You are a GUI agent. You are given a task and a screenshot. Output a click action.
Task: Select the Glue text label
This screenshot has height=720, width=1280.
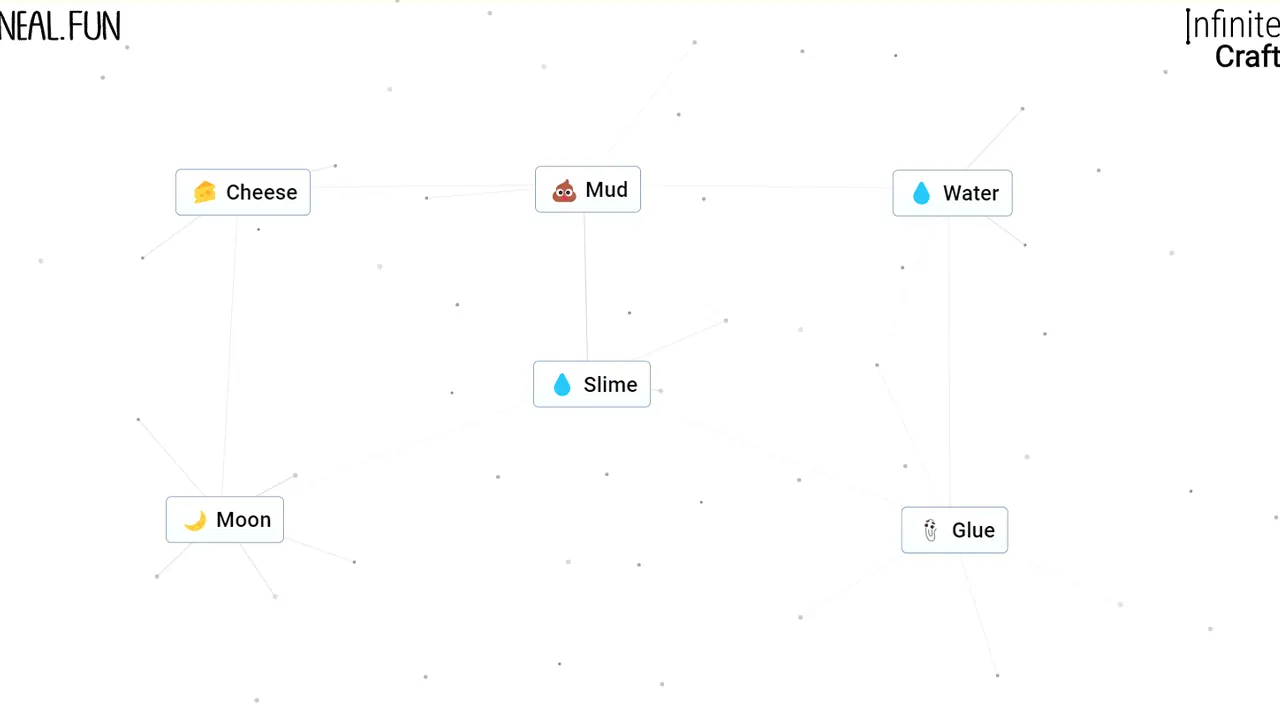click(973, 530)
